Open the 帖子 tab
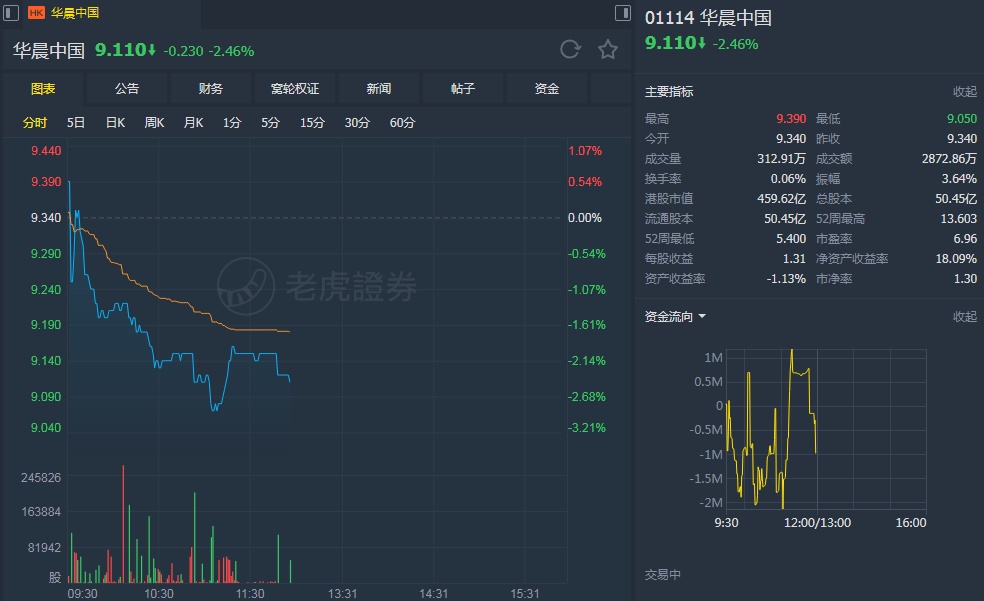Image resolution: width=984 pixels, height=601 pixels. [x=463, y=89]
